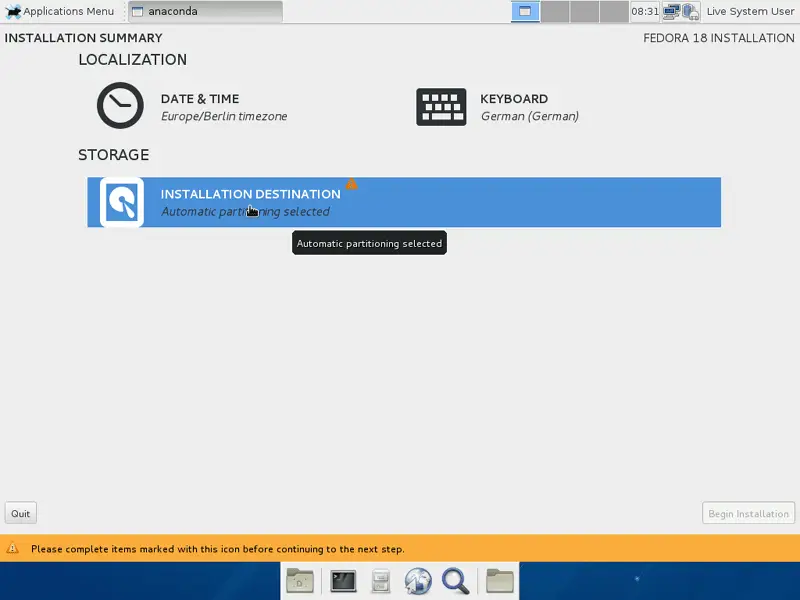Switch to the third workspace
The image size is (800, 600).
[585, 11]
